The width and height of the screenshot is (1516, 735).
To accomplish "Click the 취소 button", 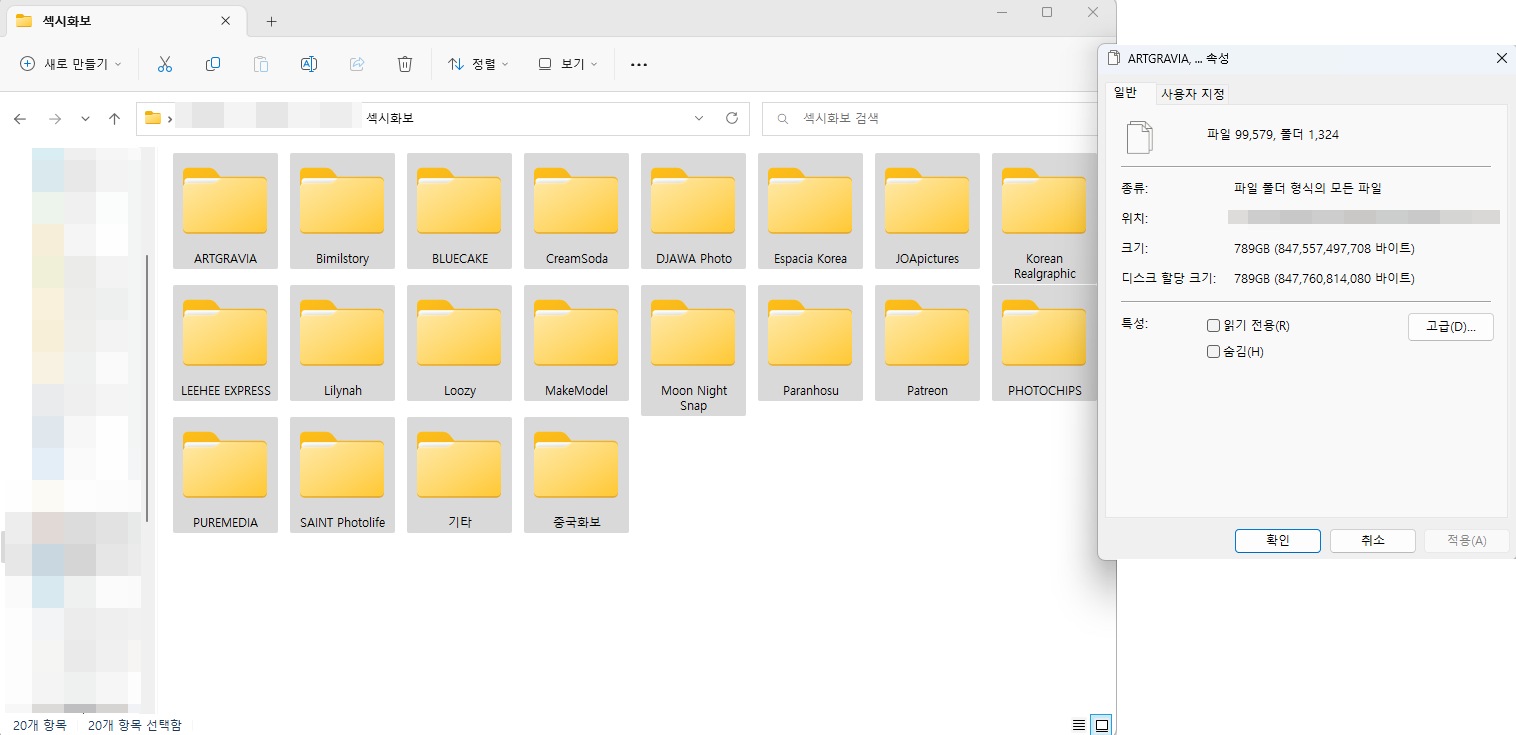I will [x=1372, y=540].
